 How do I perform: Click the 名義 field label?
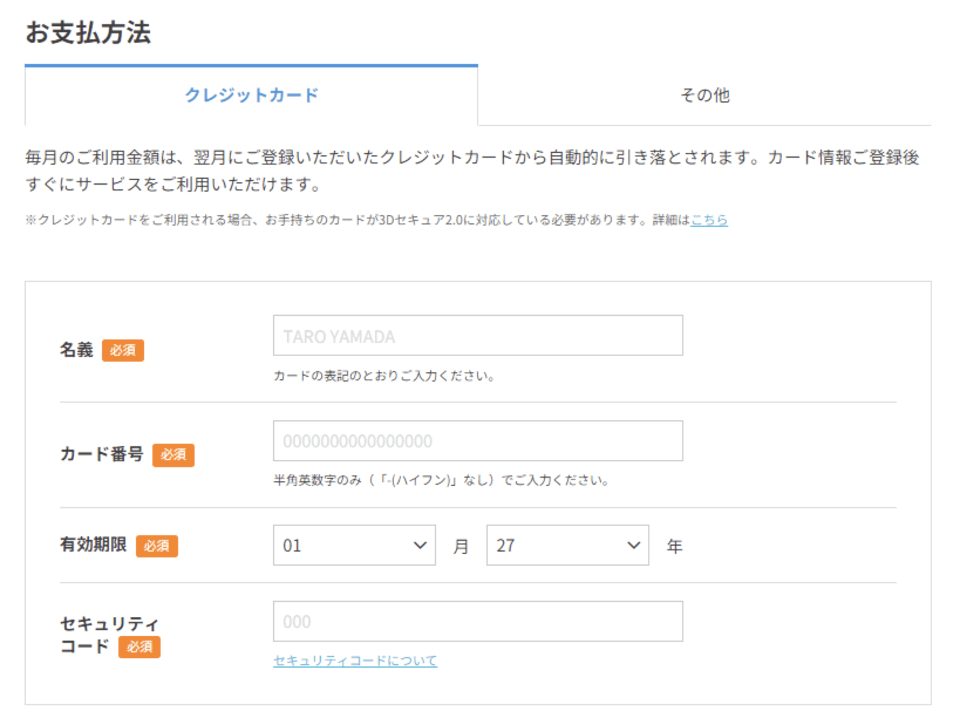click(76, 350)
